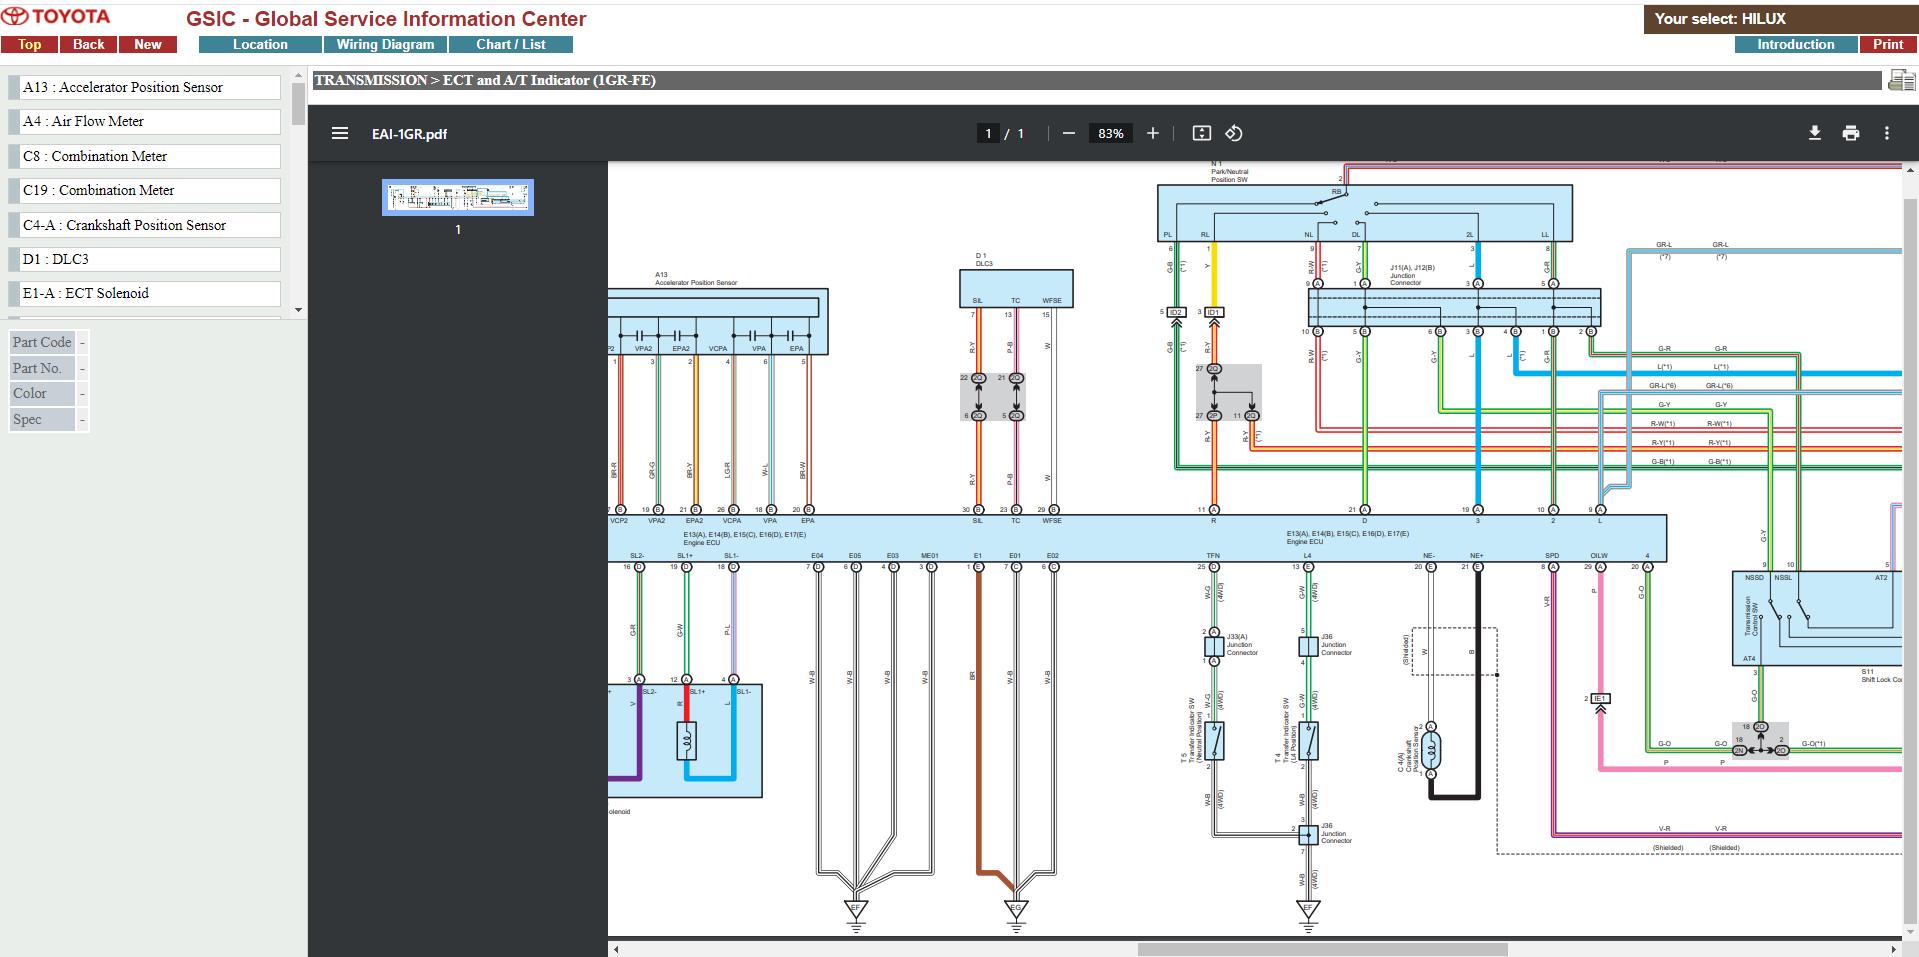Select A13 : Accelerator Position Sensor
Screen dimensions: 1919x957
[x=146, y=87]
